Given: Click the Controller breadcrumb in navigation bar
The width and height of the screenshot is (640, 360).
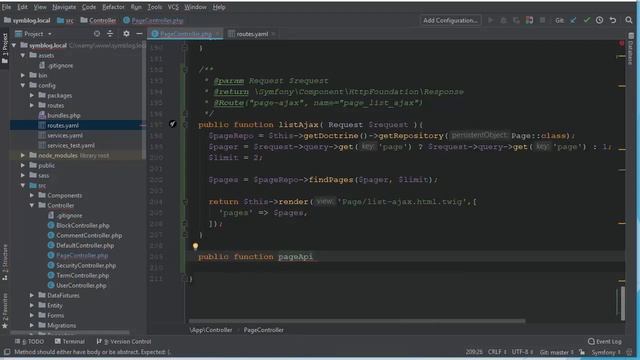Looking at the screenshot, I should pyautogui.click(x=98, y=20).
